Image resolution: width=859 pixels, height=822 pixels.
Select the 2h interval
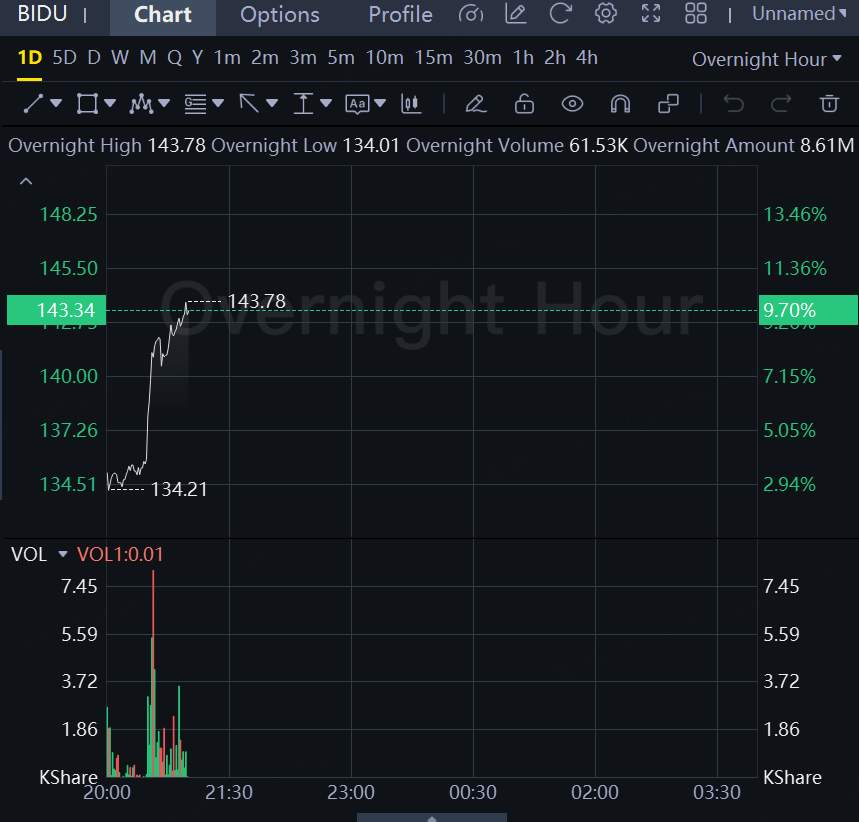tap(554, 58)
